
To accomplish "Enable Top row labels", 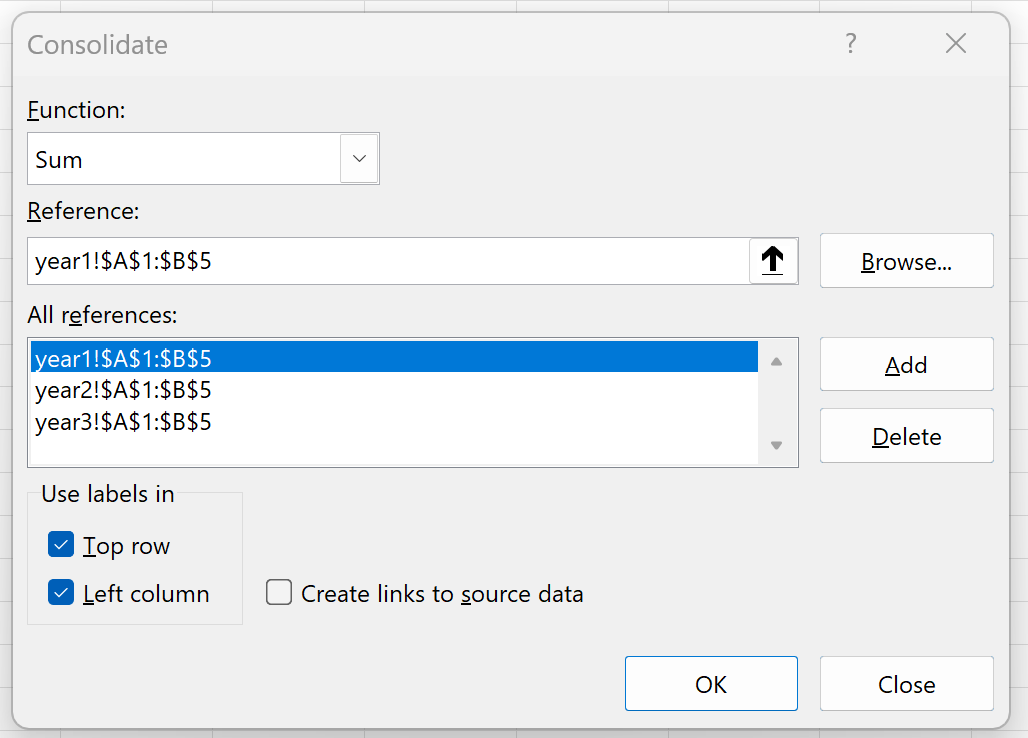I will pos(60,544).
